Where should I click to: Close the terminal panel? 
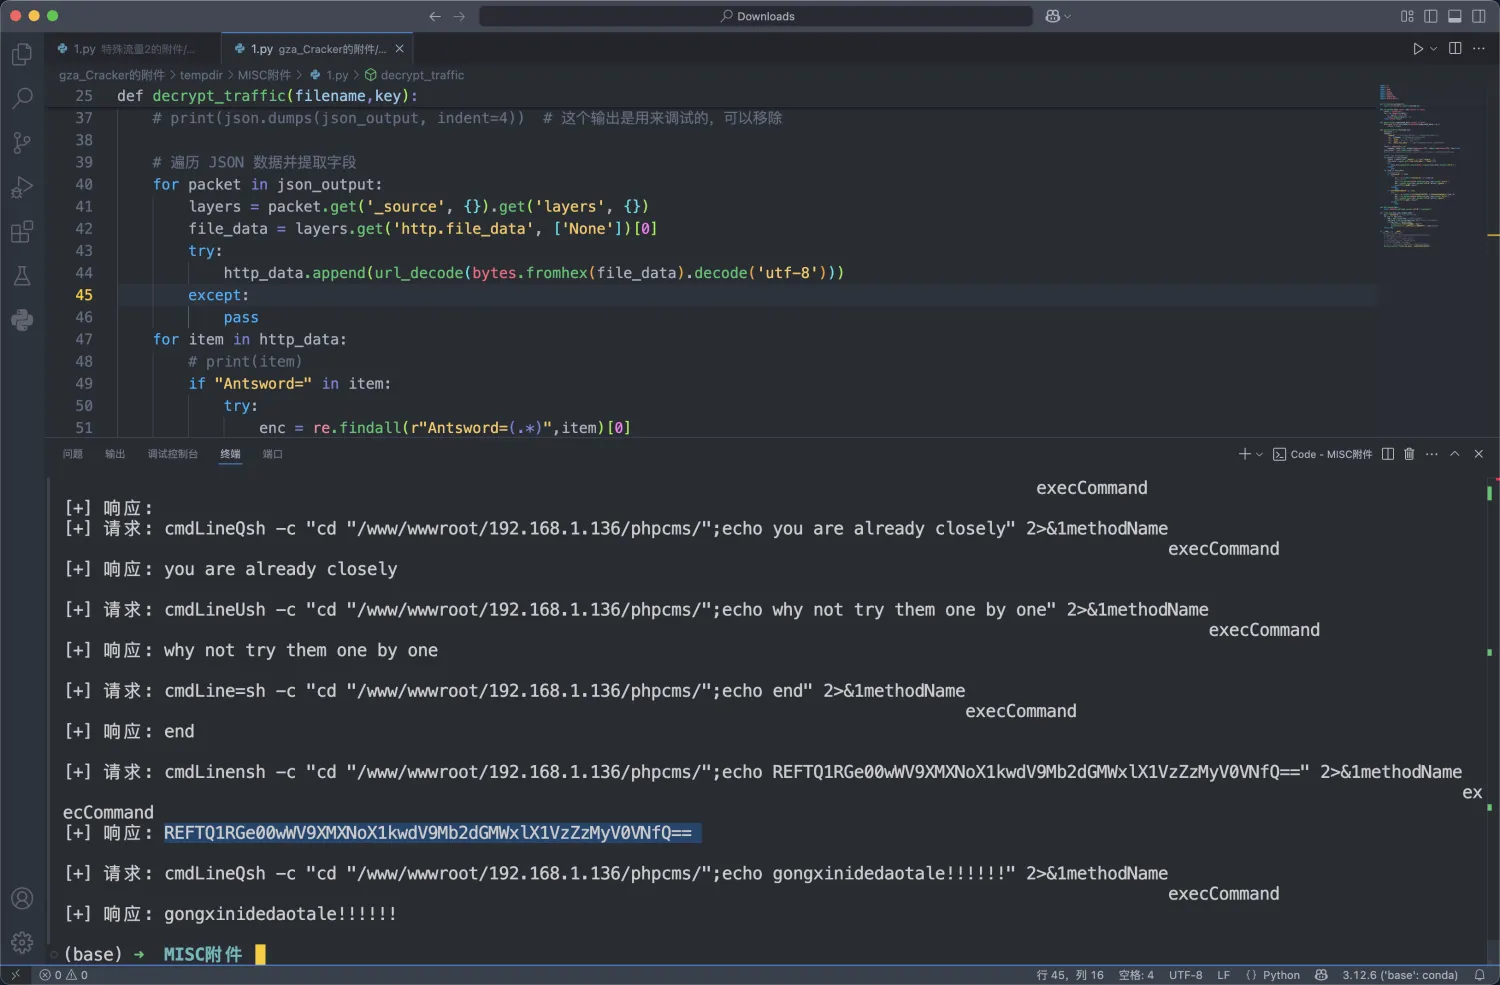point(1479,454)
